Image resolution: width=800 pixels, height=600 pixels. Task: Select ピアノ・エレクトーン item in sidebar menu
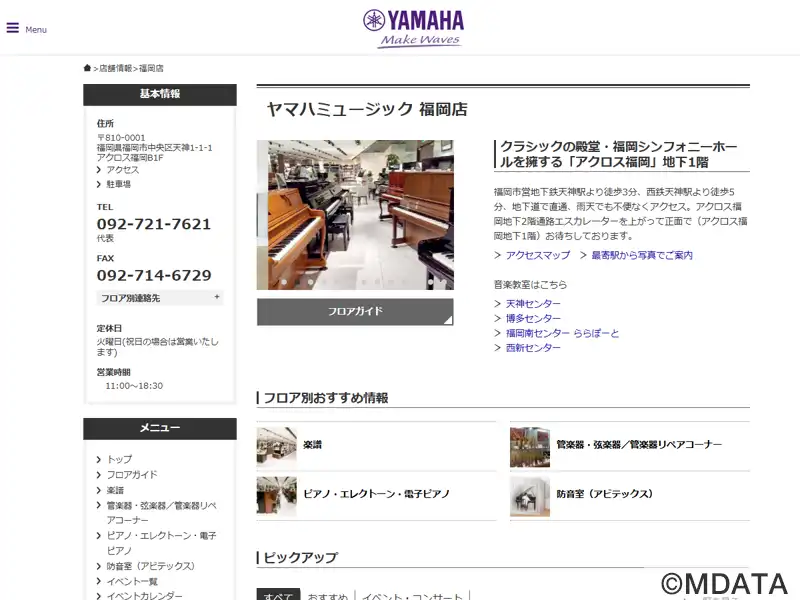pyautogui.click(x=161, y=543)
